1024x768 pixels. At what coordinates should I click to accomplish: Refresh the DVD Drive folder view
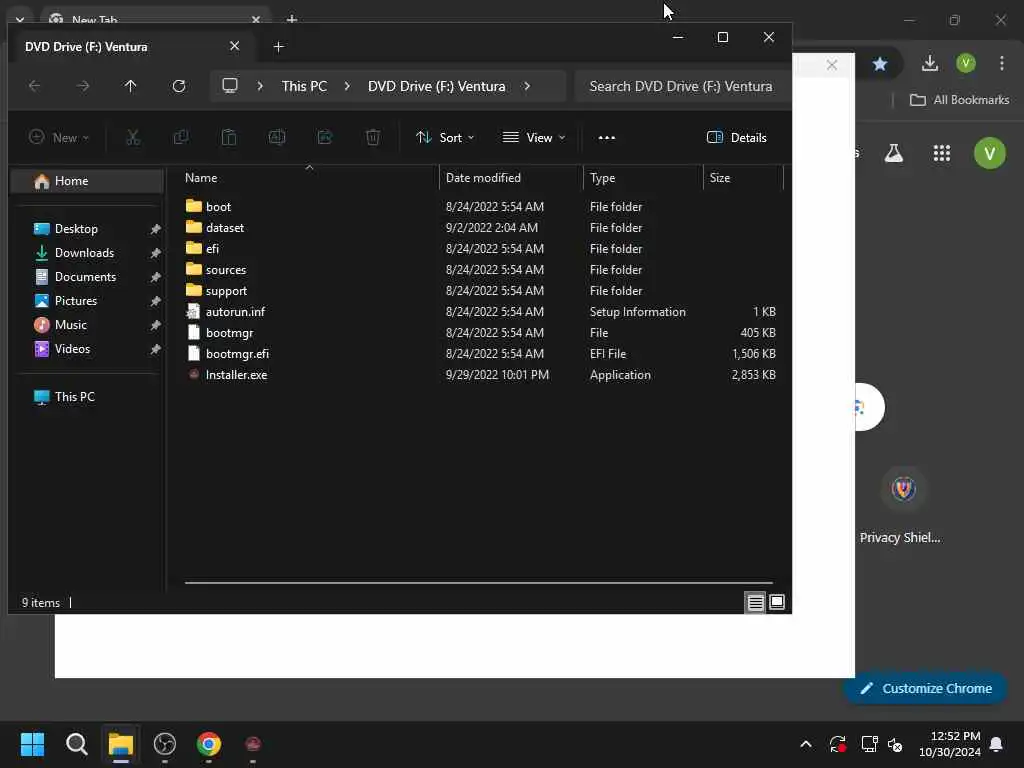(x=179, y=86)
